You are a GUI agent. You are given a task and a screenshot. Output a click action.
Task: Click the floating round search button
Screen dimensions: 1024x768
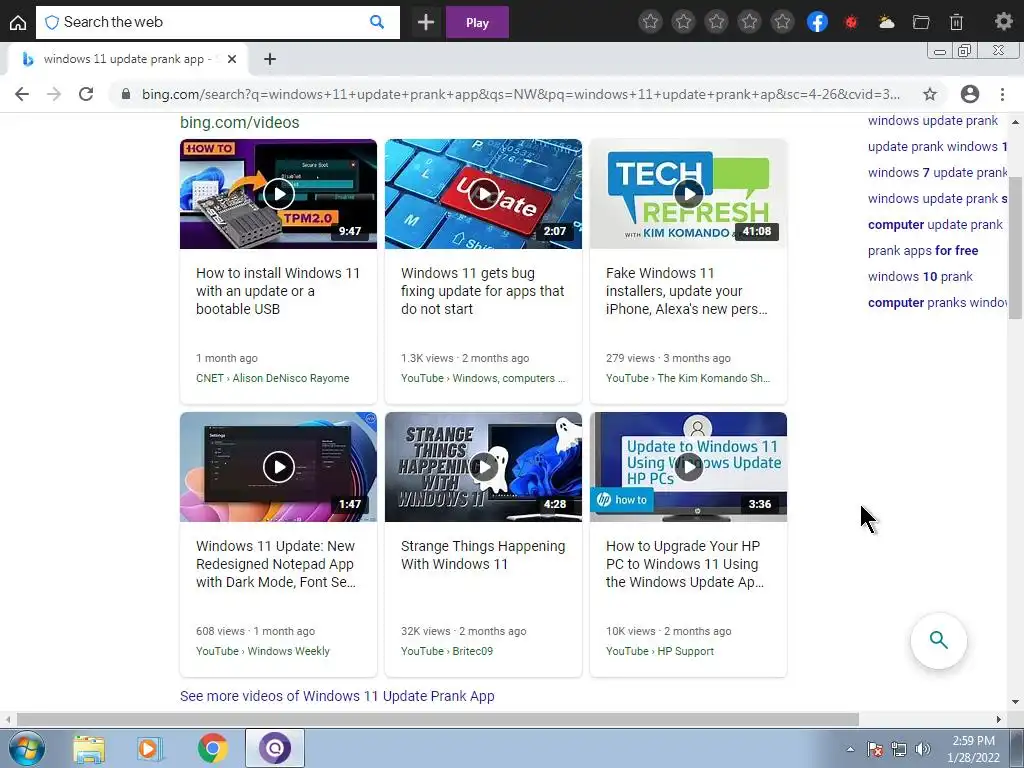tap(938, 640)
